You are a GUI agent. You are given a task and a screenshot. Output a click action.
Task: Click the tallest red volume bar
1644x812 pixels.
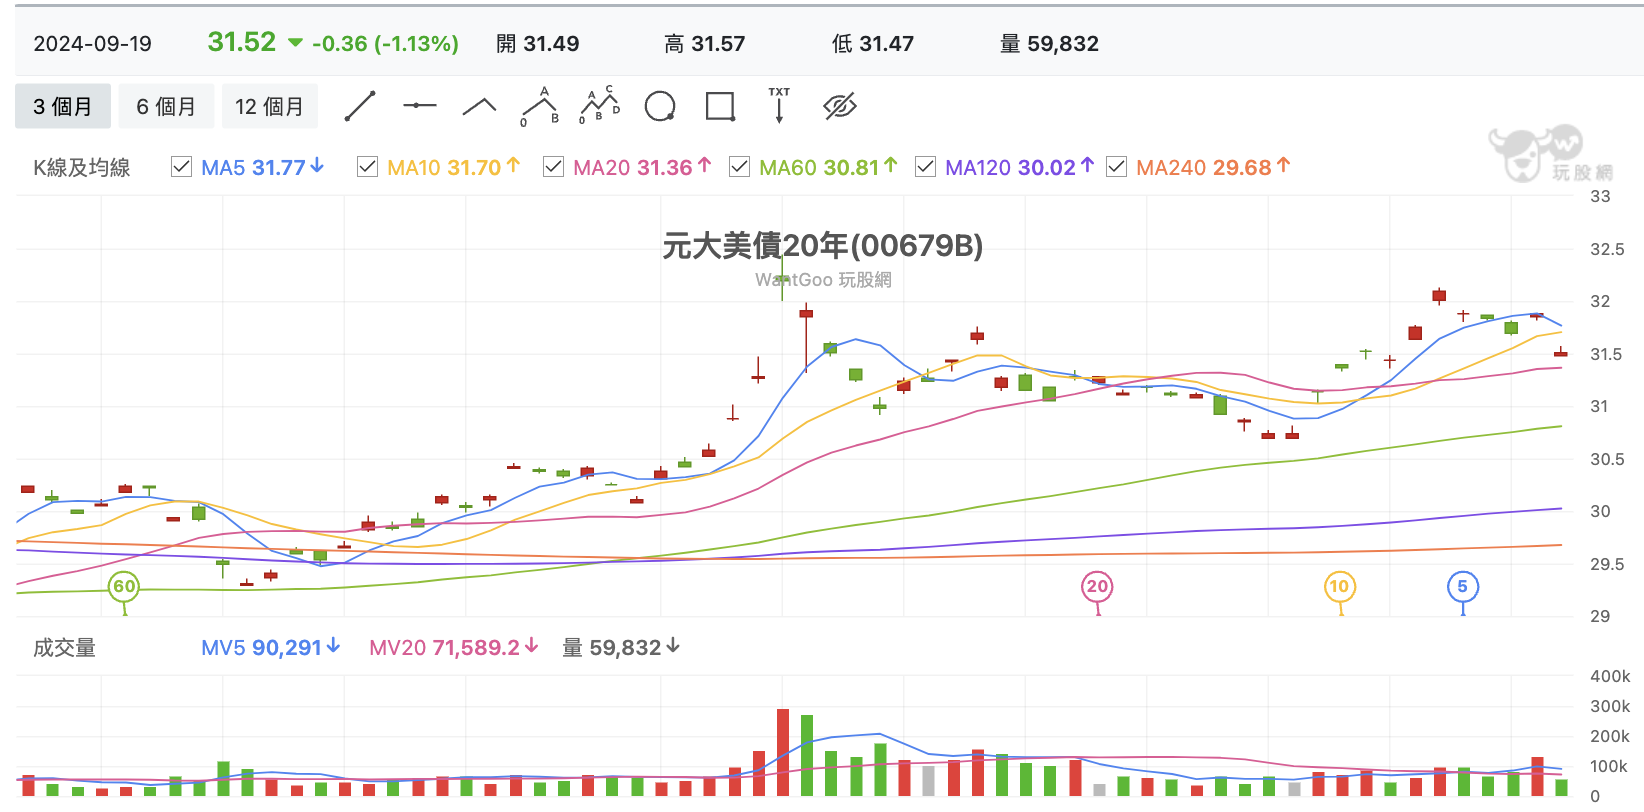pyautogui.click(x=783, y=752)
